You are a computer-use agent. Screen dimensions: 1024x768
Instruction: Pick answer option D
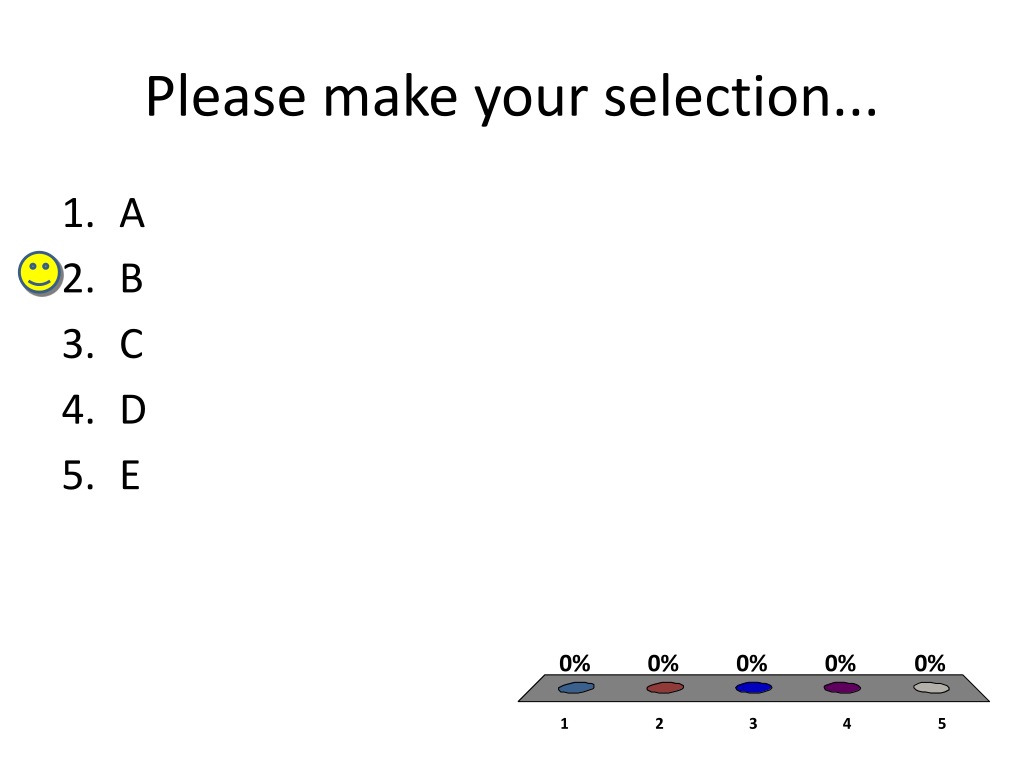104,410
